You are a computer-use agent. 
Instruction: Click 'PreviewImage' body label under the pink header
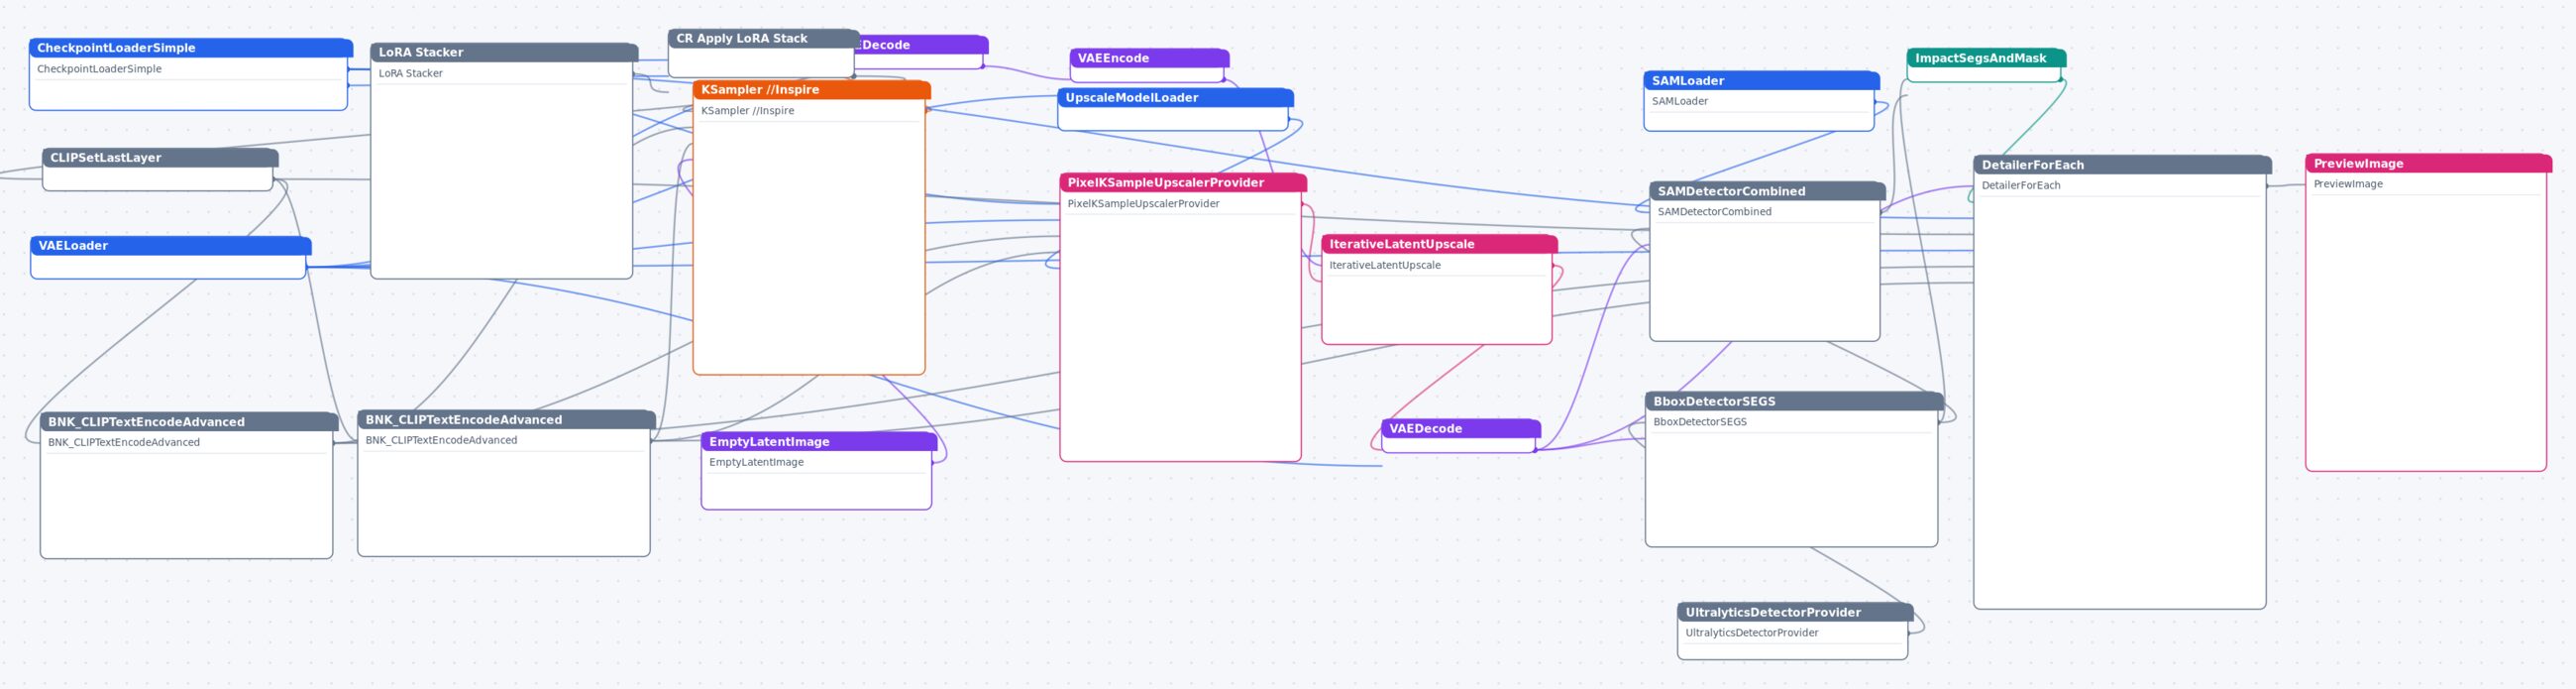pos(2347,185)
